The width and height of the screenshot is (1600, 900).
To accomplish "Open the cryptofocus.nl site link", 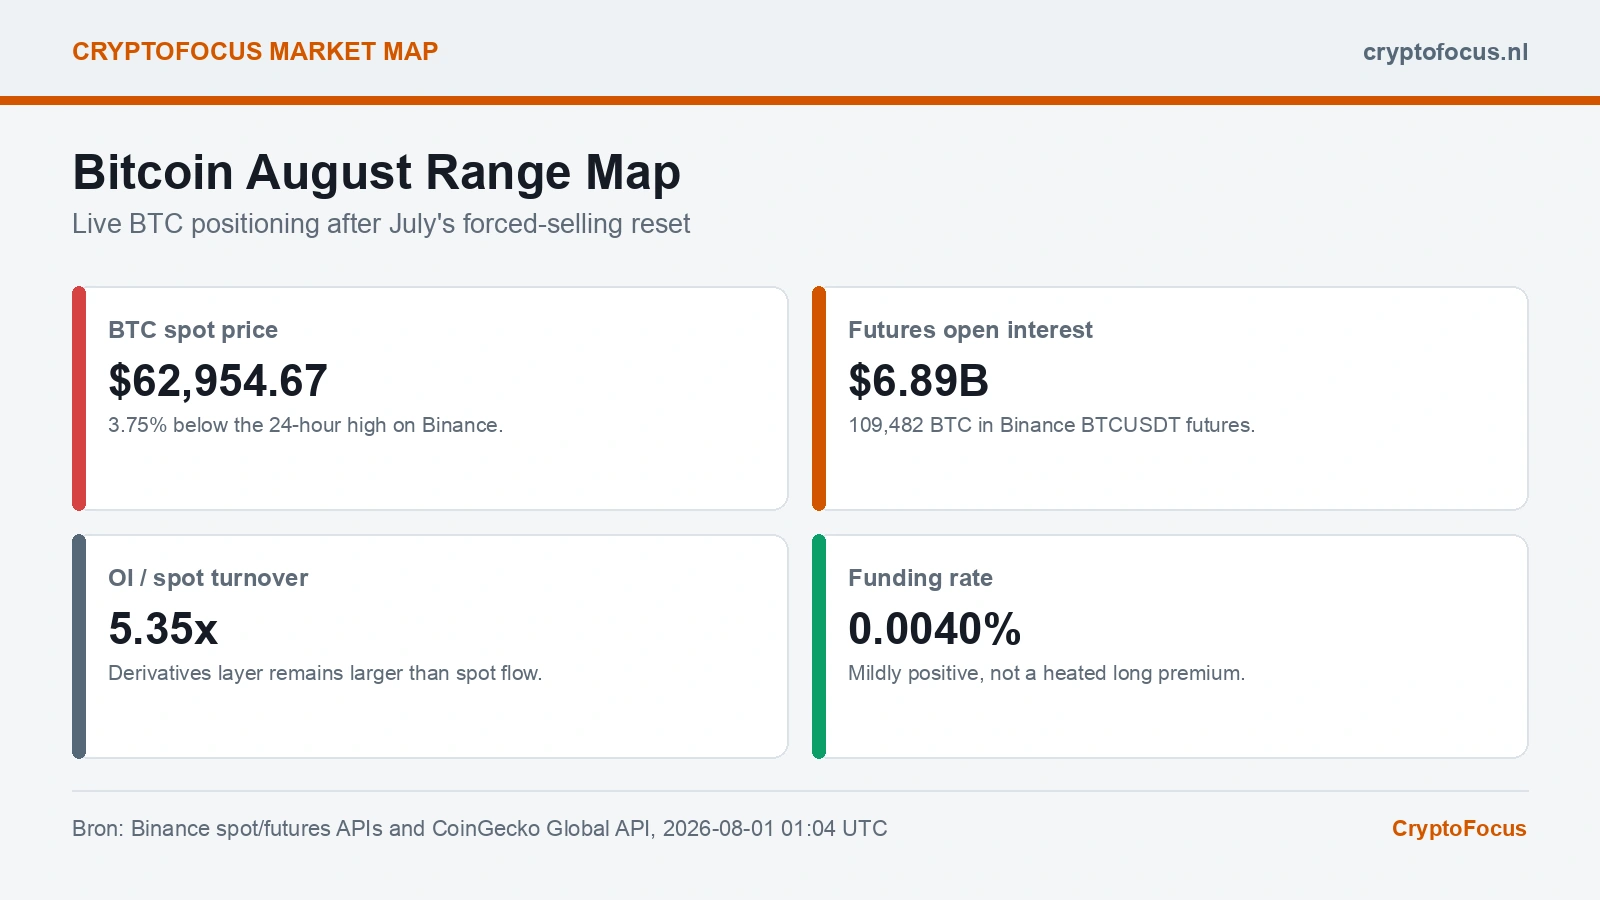I will pos(1445,52).
